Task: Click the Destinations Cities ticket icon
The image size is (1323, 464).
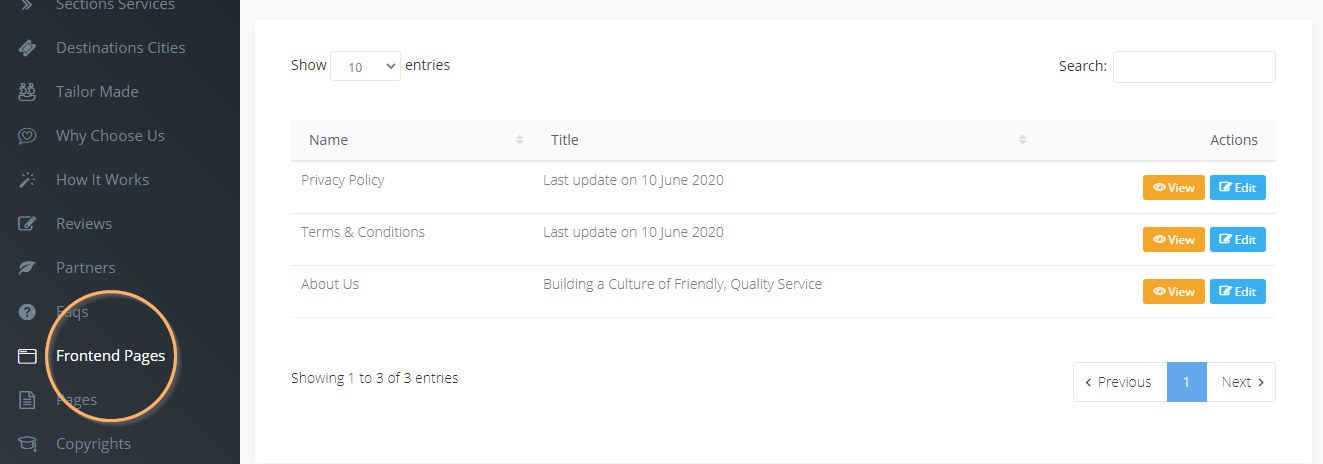Action: click(x=28, y=48)
